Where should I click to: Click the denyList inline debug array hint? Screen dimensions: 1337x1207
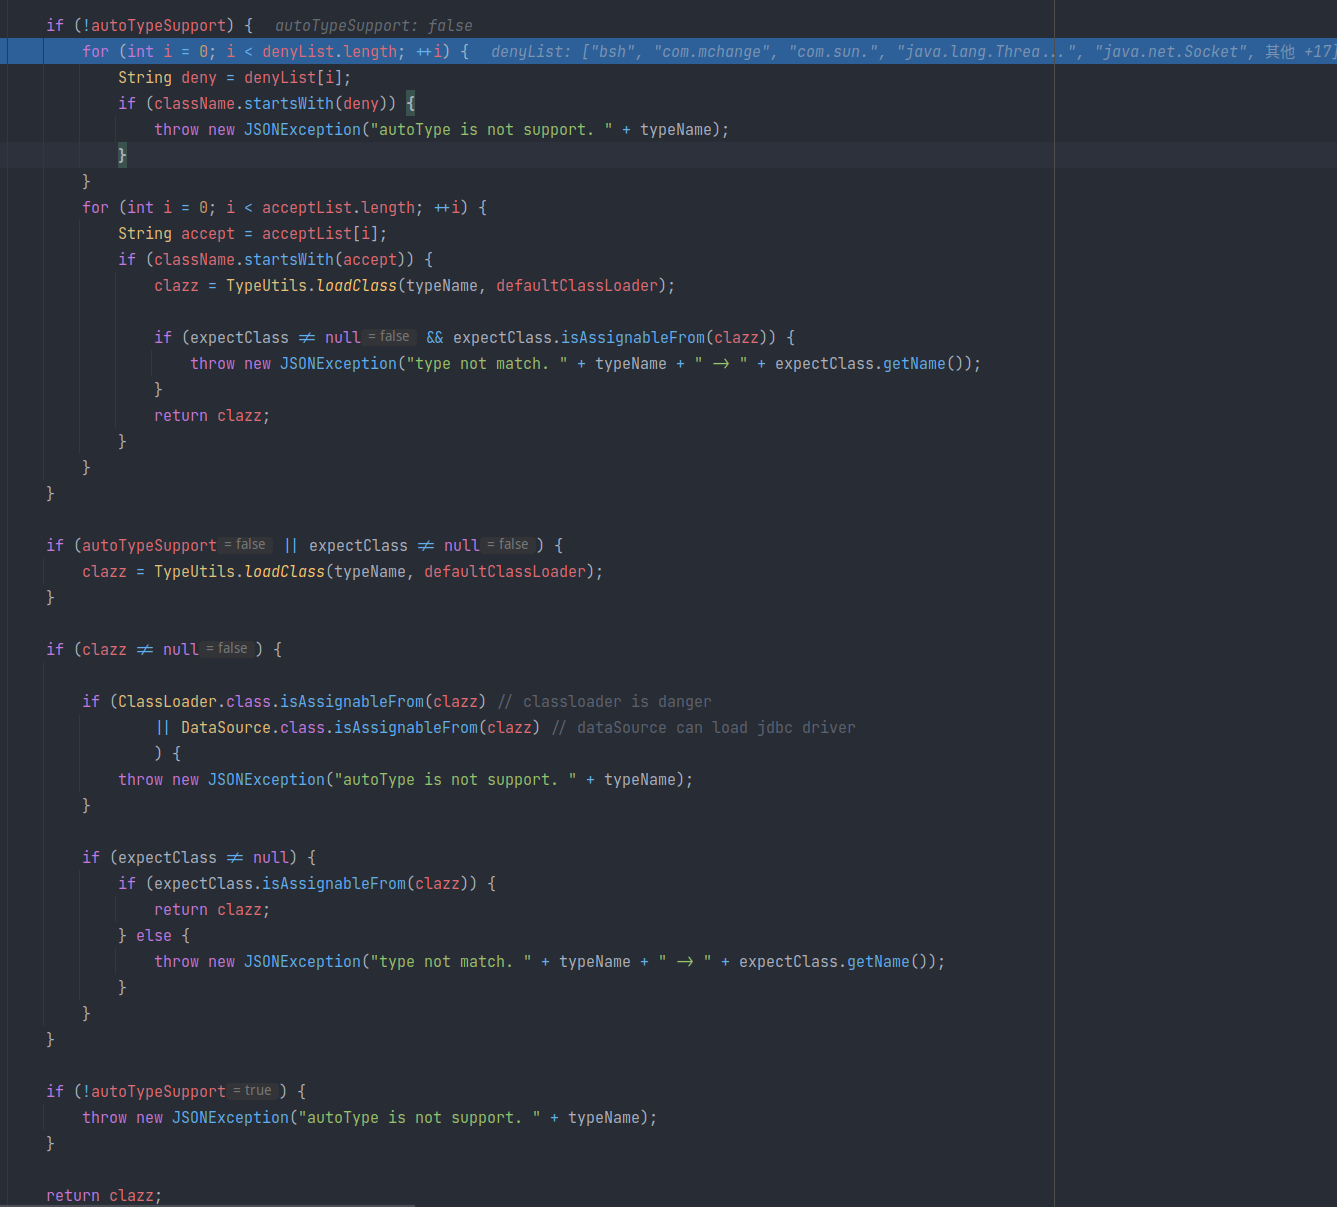912,52
